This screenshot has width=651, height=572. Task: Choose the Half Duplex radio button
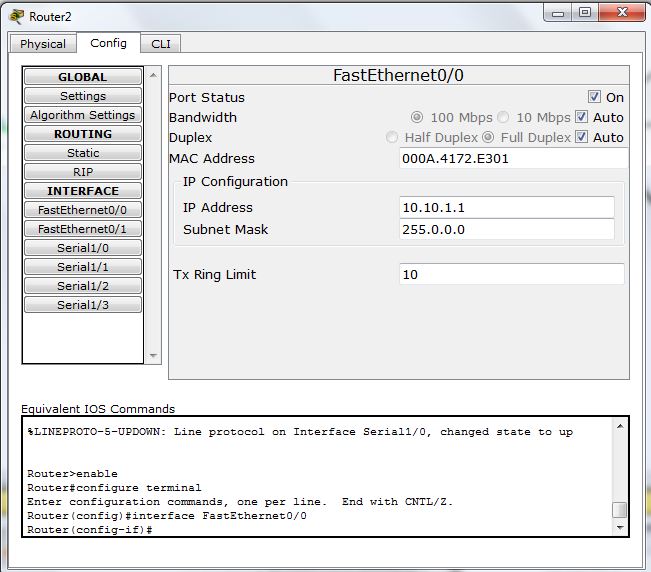point(392,137)
